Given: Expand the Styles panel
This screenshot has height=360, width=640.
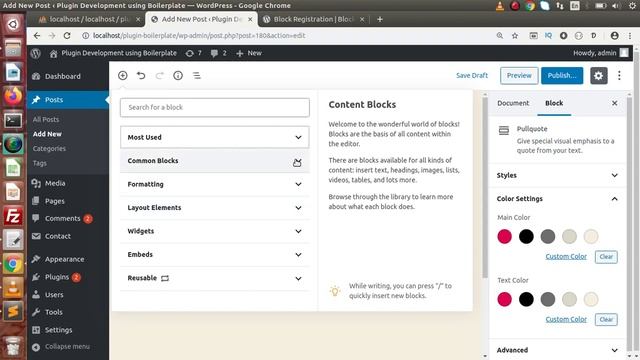Looking at the screenshot, I should (557, 176).
